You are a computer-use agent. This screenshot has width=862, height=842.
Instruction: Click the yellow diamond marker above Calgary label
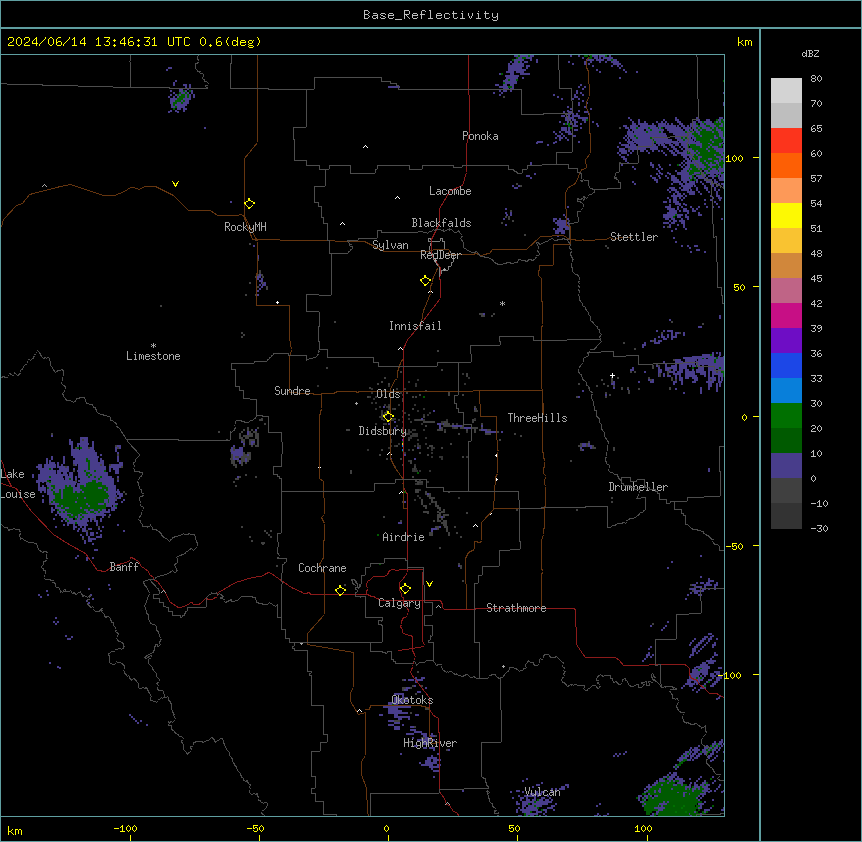[405, 589]
